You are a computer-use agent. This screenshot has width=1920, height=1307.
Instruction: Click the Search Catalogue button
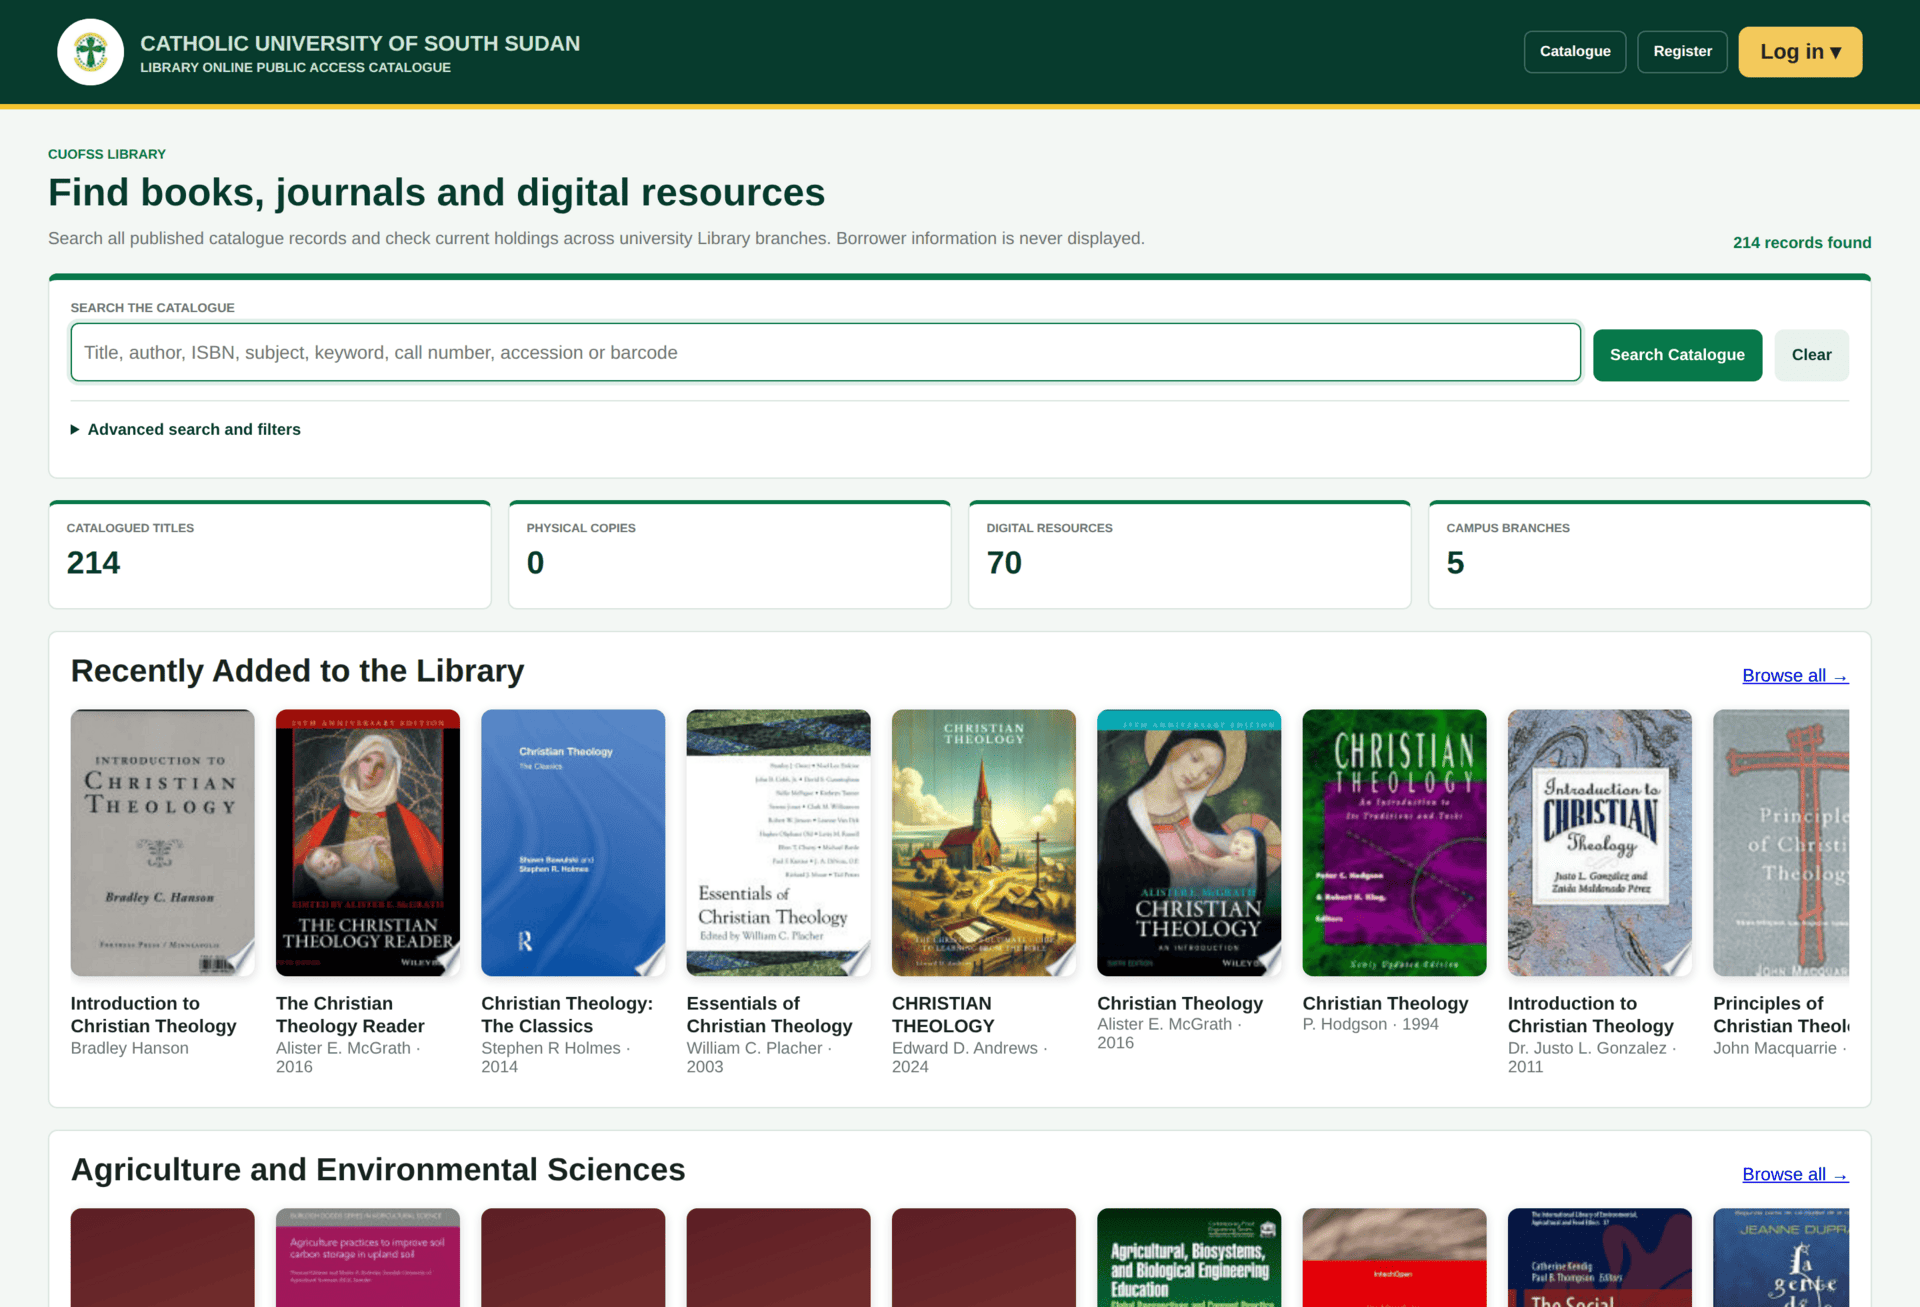coord(1677,355)
